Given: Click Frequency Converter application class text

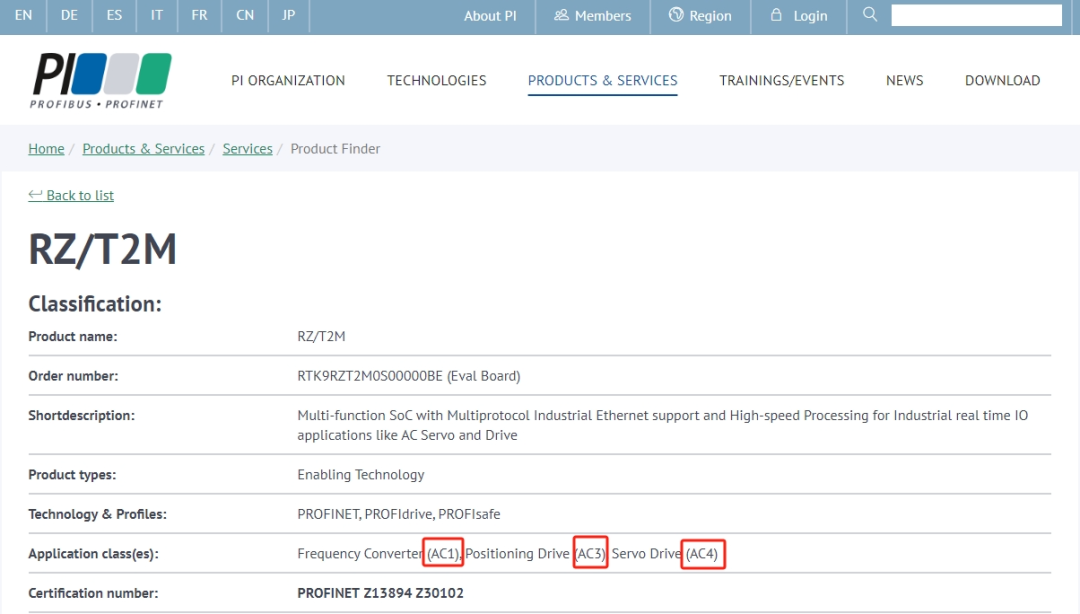Looking at the screenshot, I should tap(360, 553).
